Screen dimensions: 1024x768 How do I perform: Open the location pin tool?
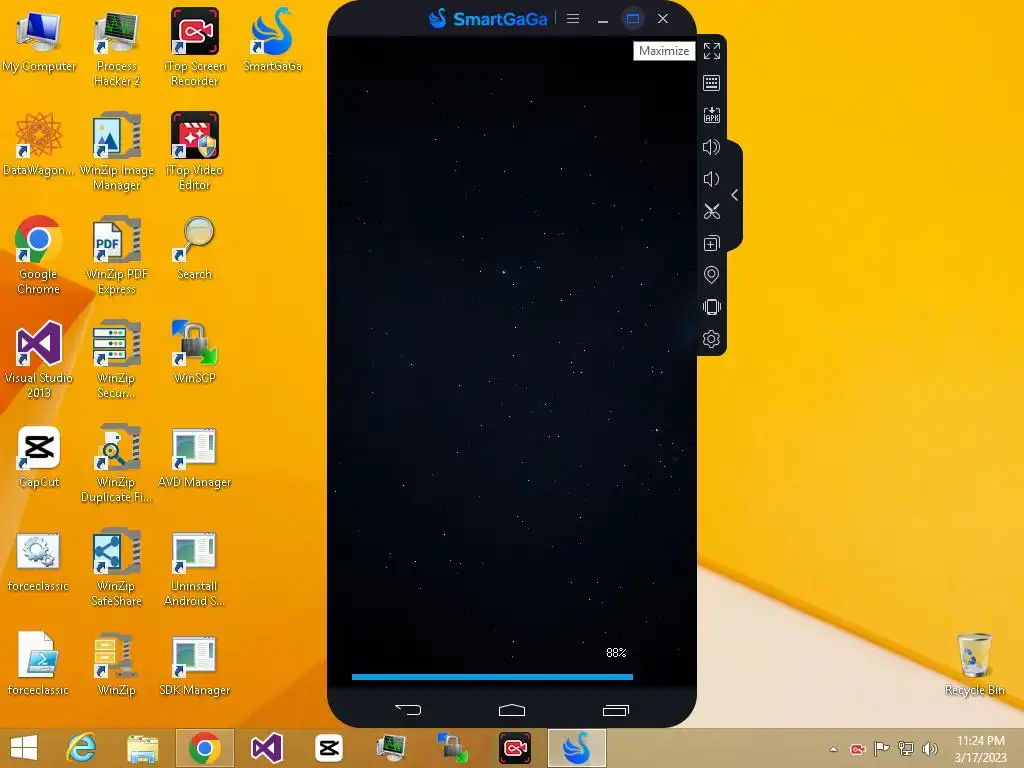click(x=711, y=275)
